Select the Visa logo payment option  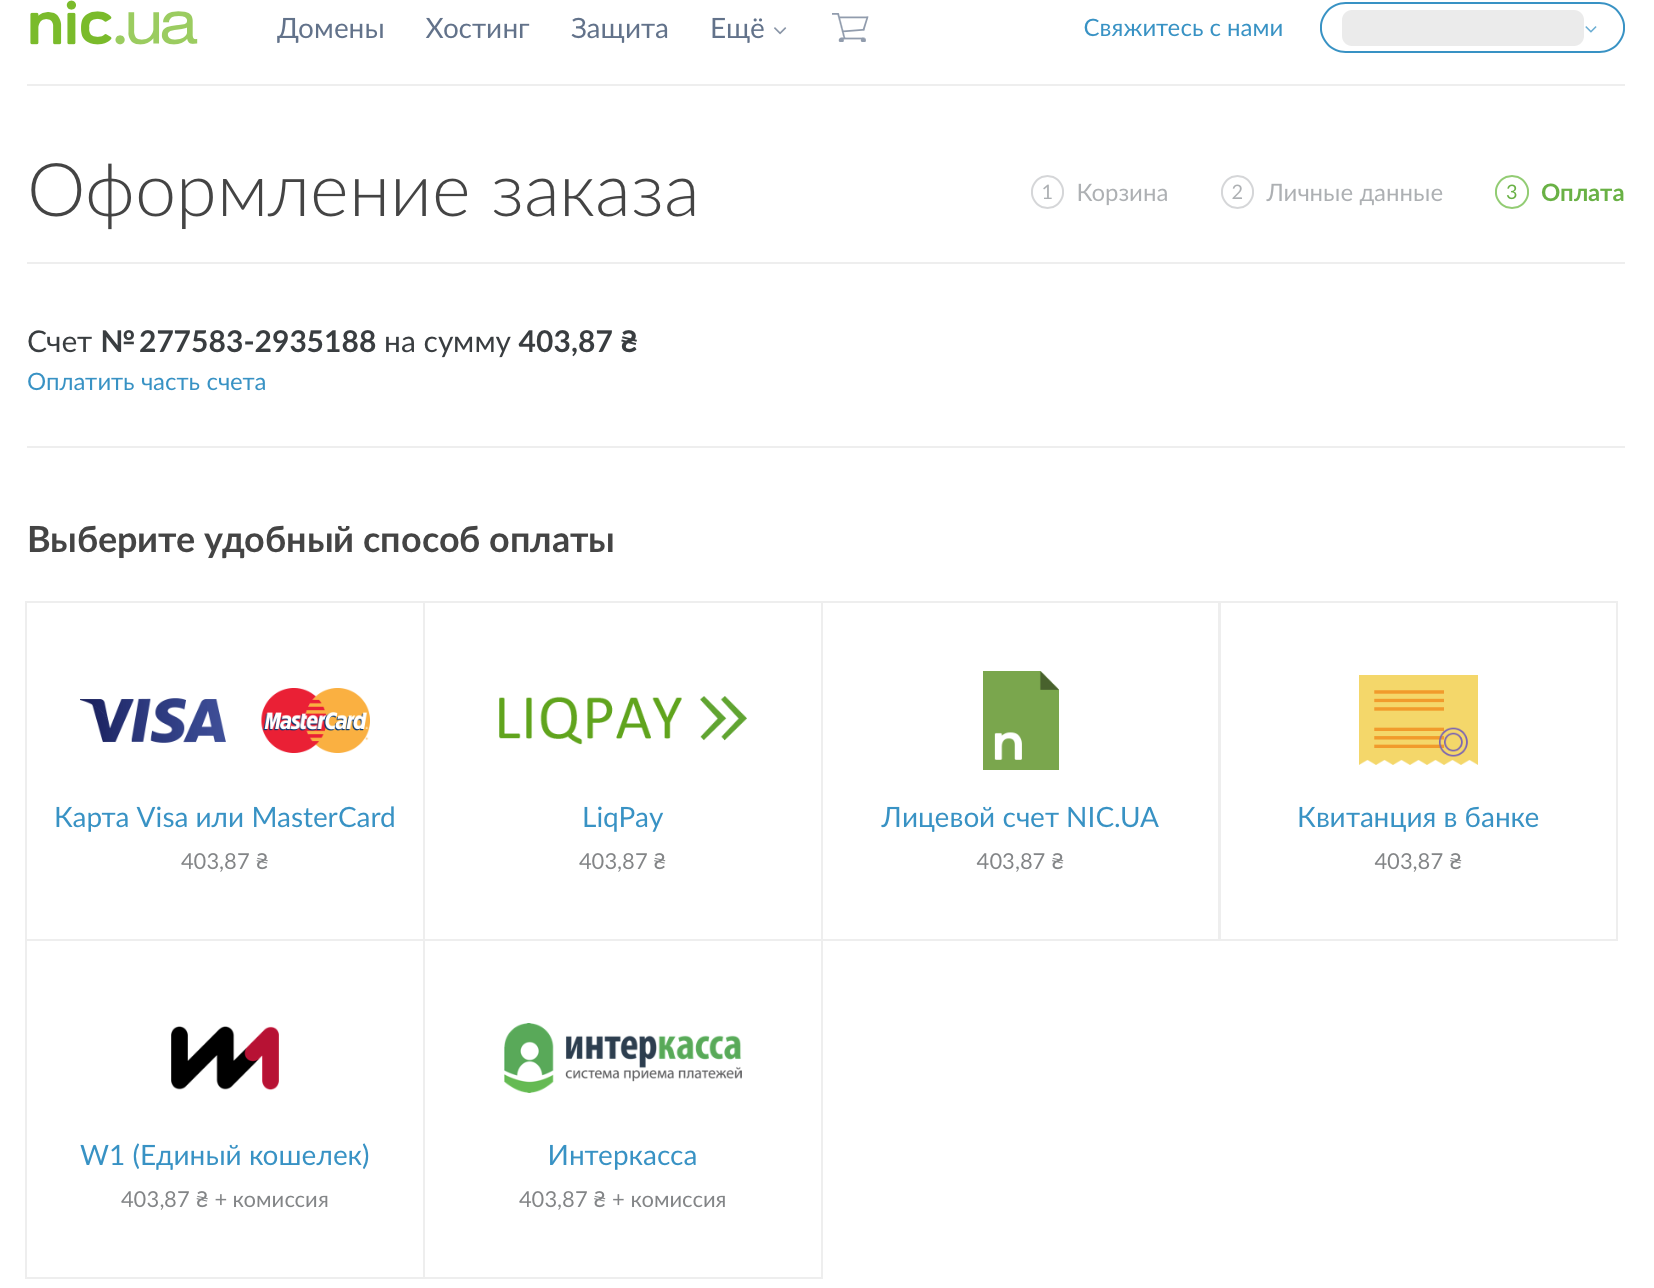tap(153, 721)
